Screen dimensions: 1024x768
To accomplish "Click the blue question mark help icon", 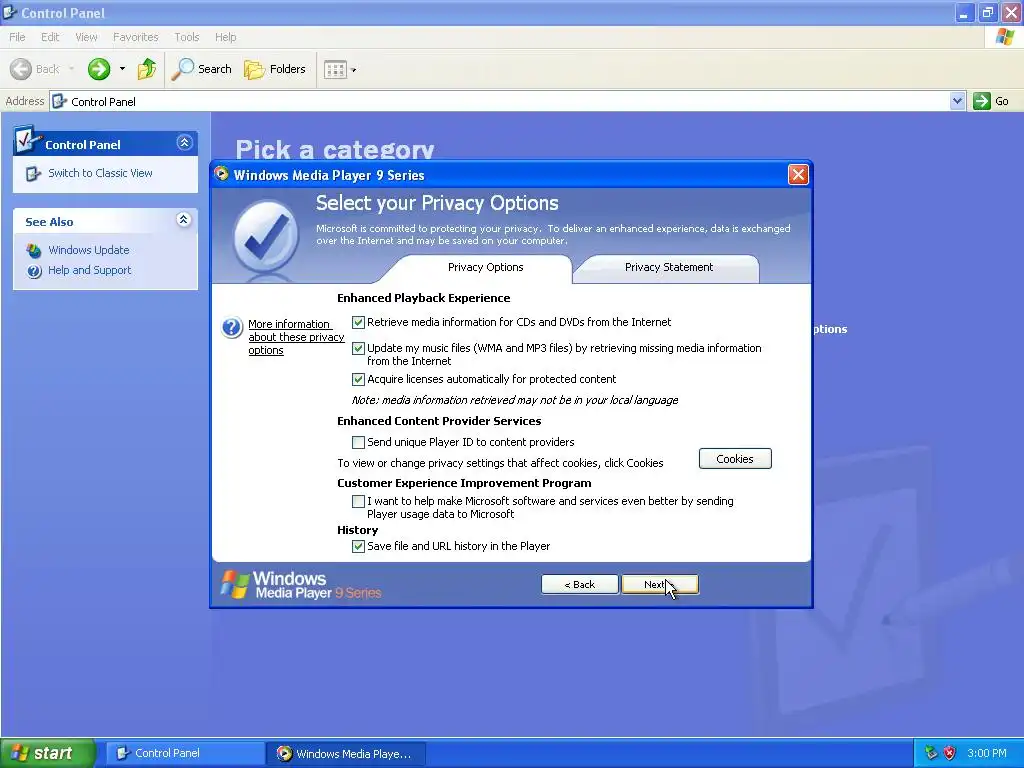I will click(x=232, y=327).
